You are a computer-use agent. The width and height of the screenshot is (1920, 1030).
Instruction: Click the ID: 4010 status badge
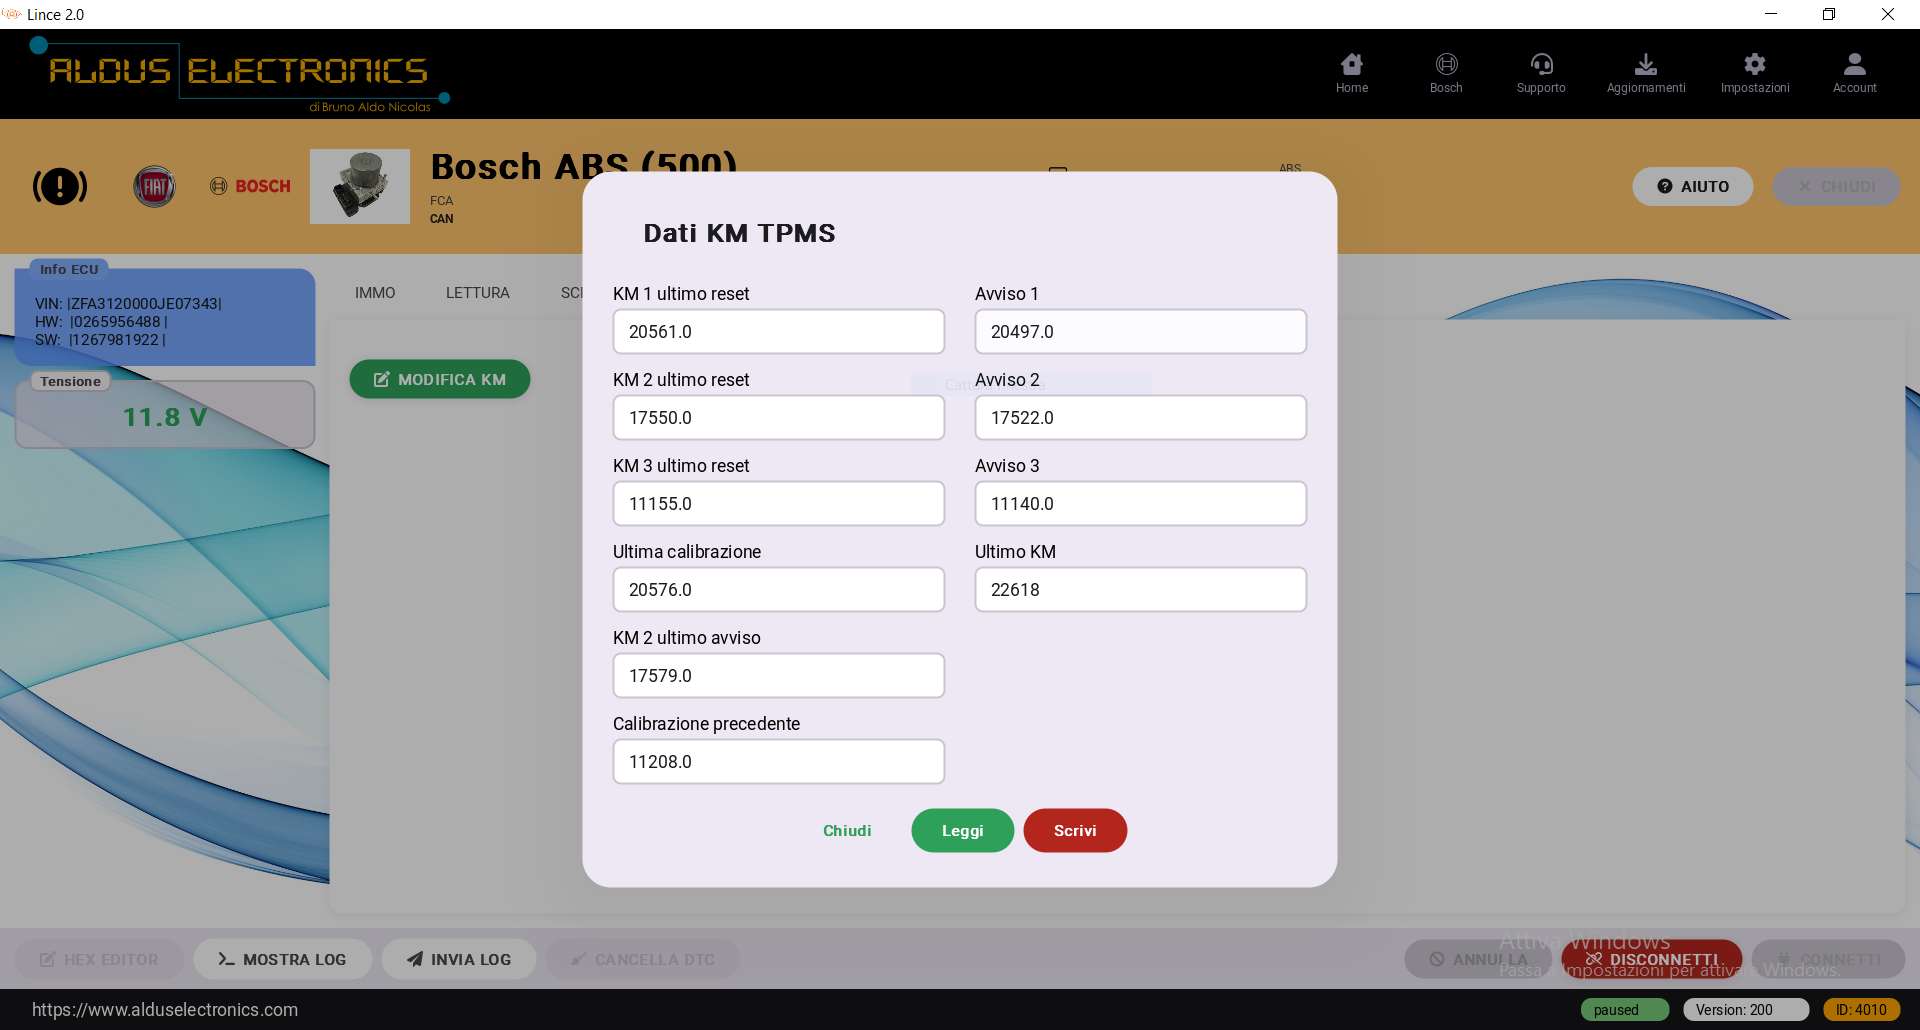coord(1861,1010)
